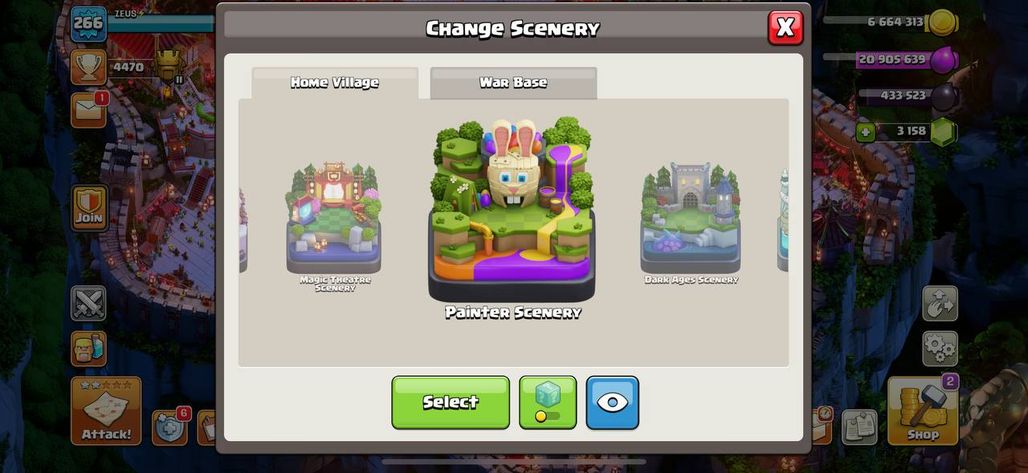Tap the trophy icon showing 4470
1028x473 pixels.
click(x=89, y=67)
